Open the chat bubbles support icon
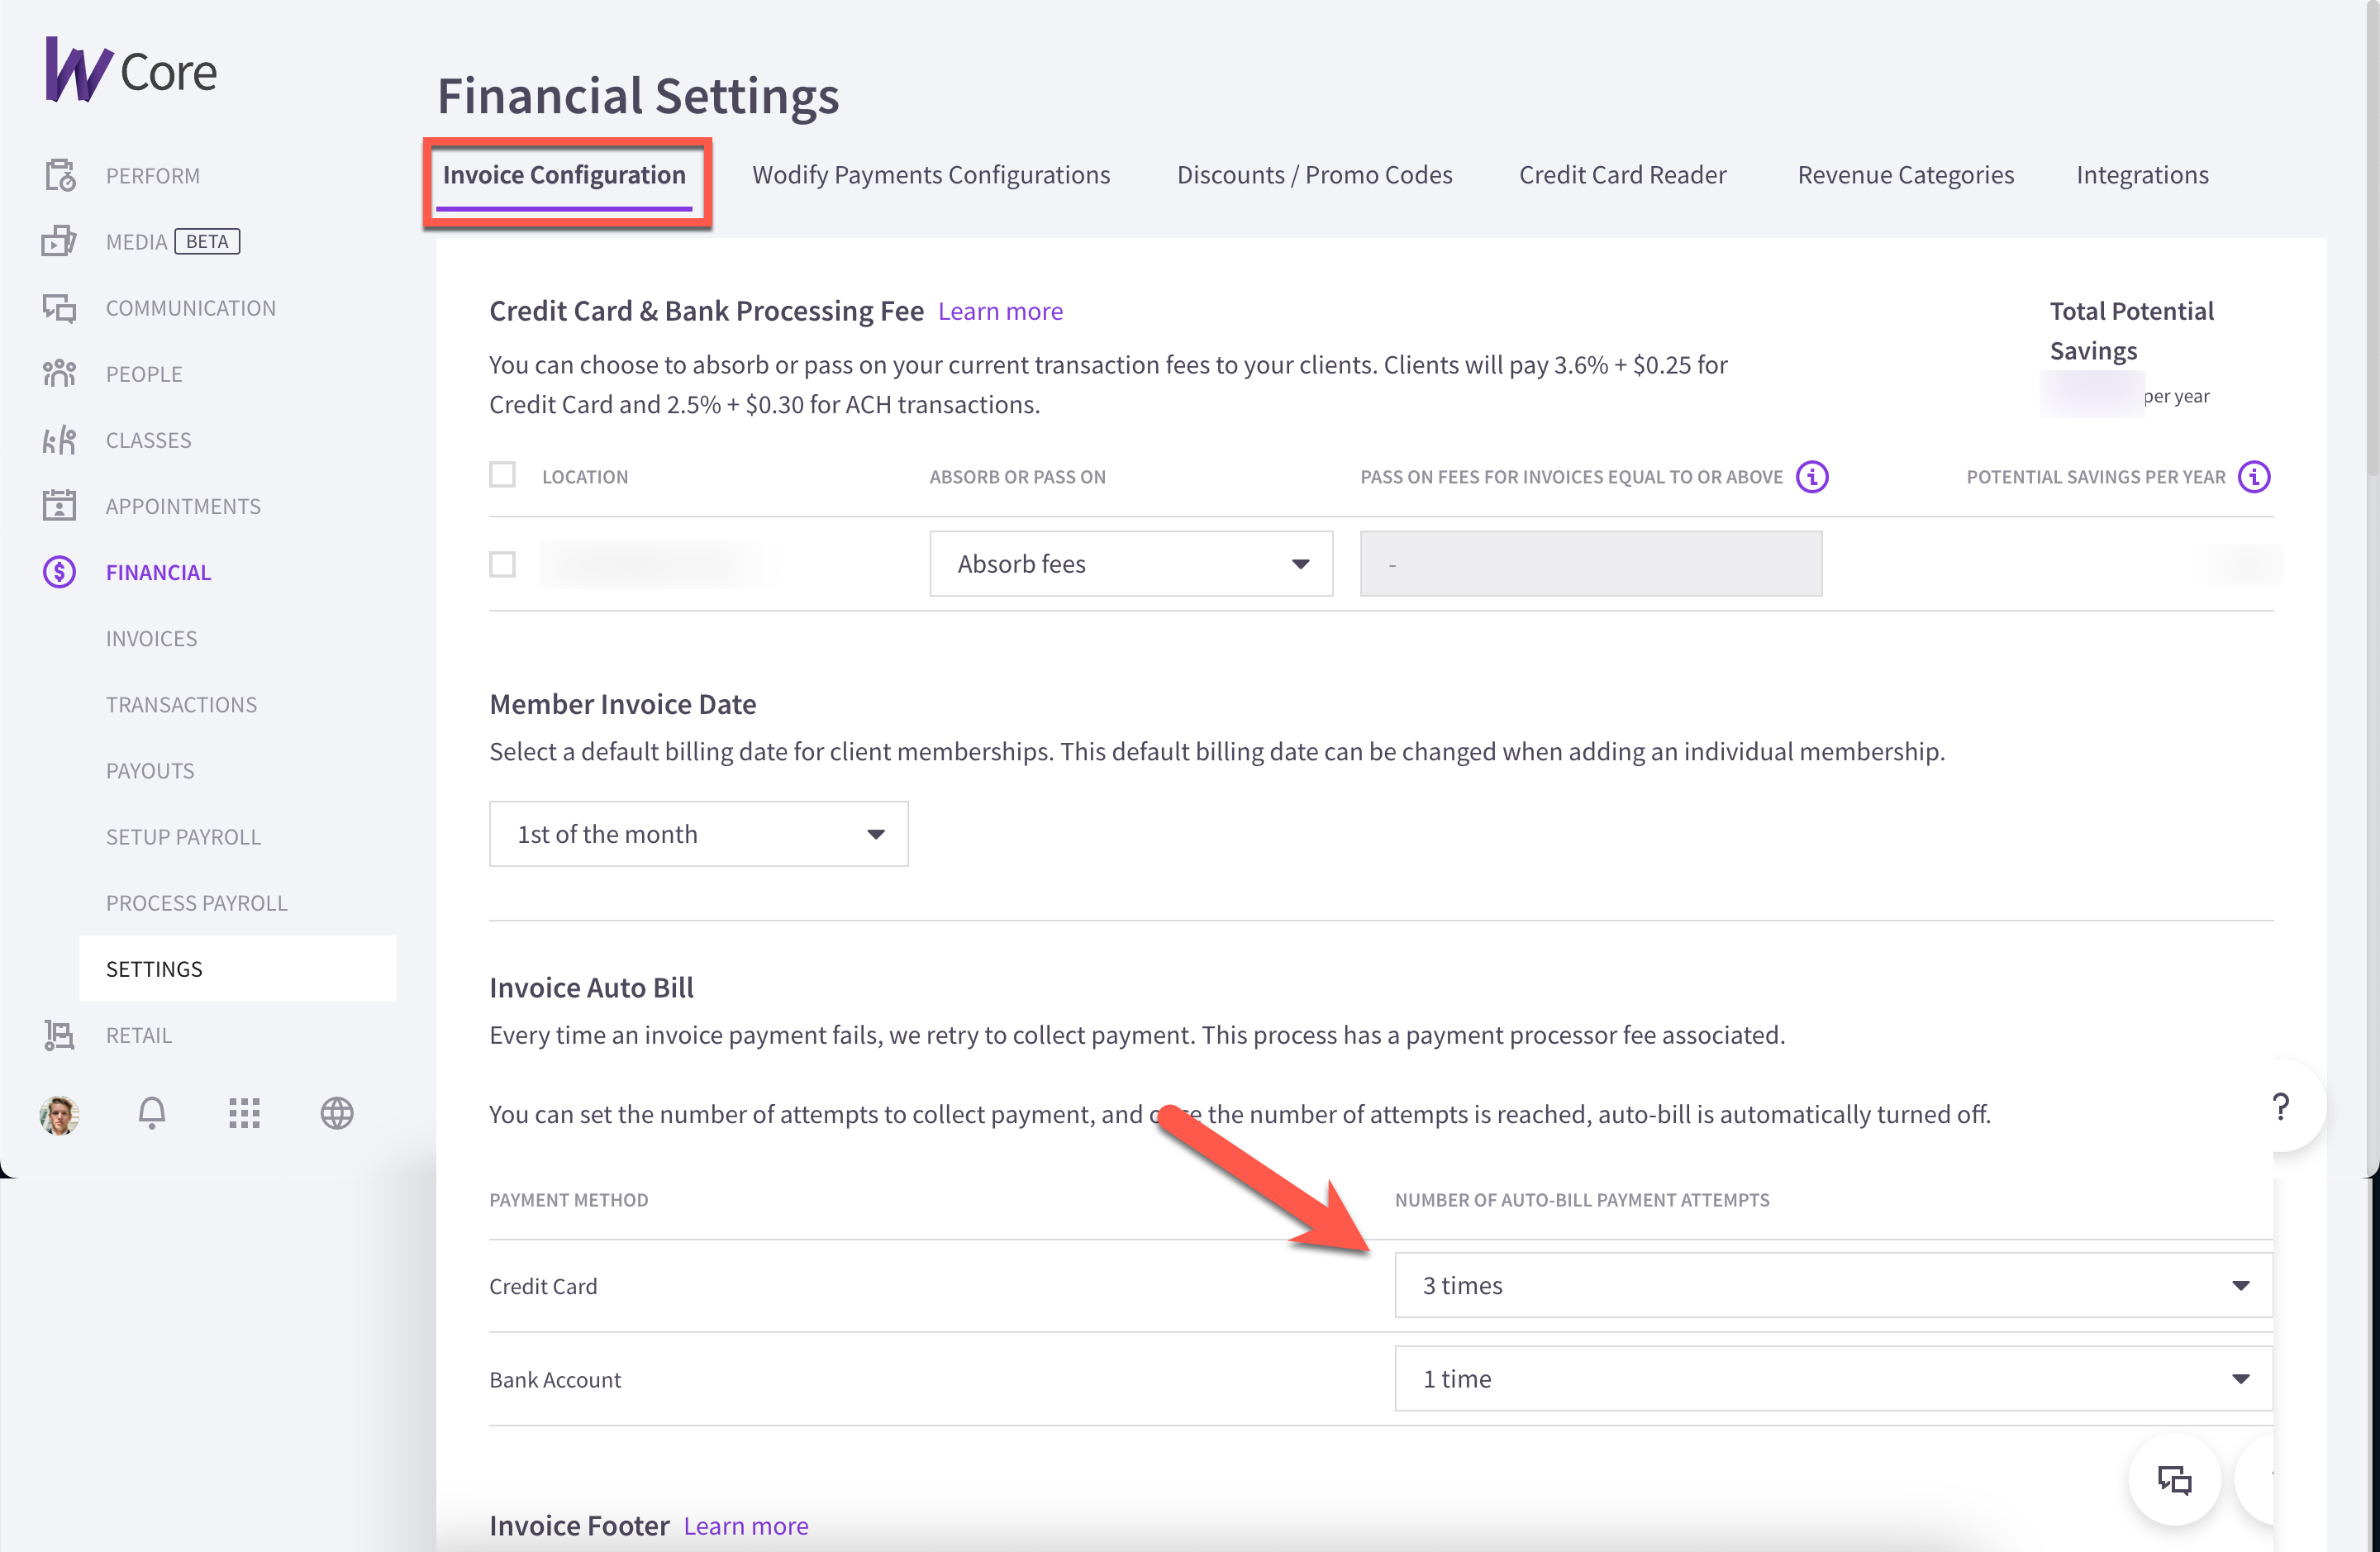This screenshot has width=2380, height=1552. tap(2175, 1479)
